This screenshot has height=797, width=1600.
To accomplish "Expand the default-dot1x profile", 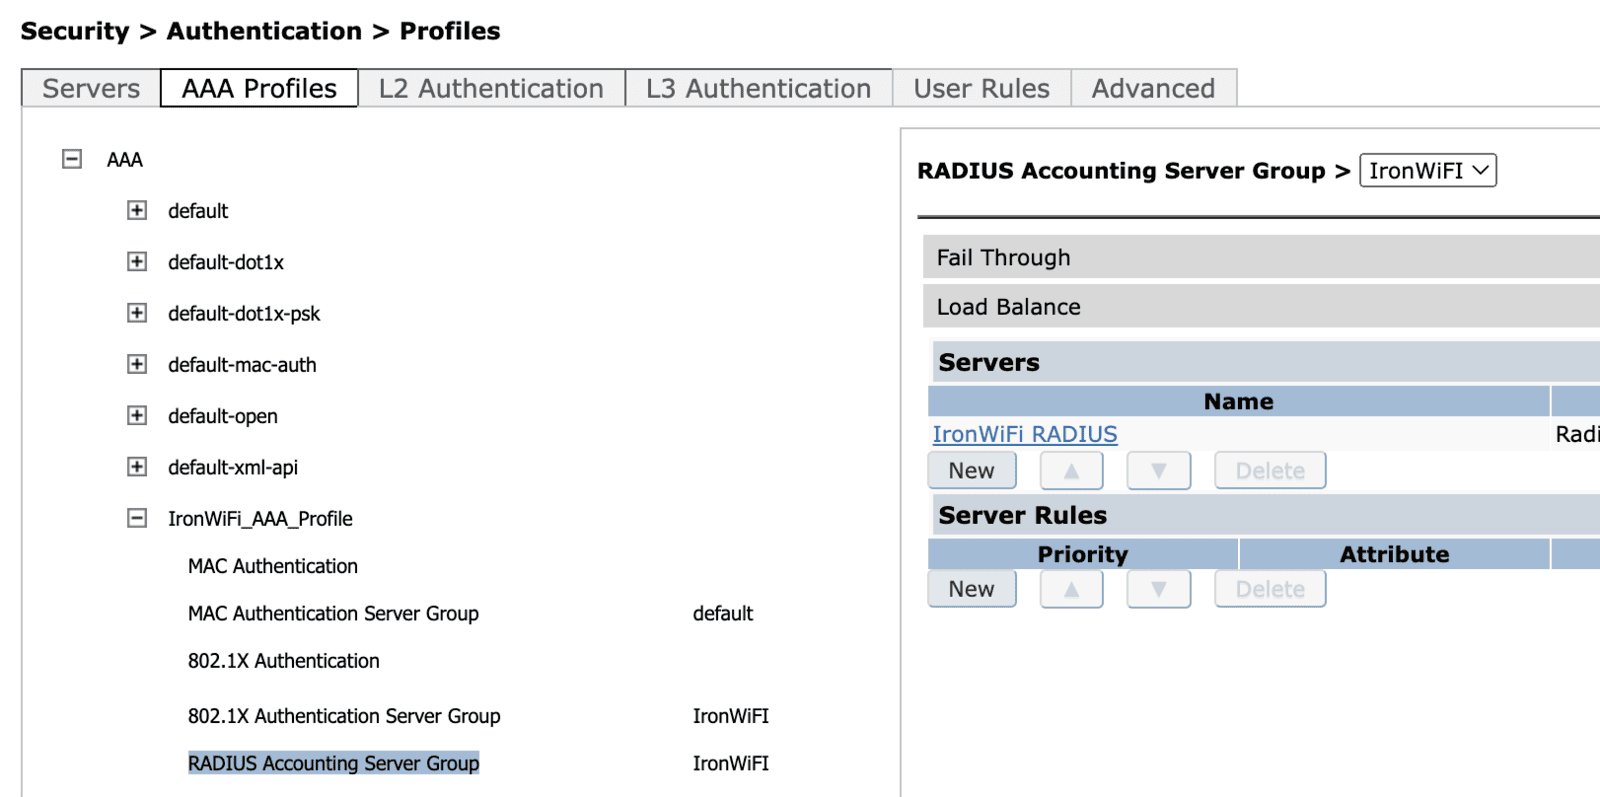I will point(137,262).
